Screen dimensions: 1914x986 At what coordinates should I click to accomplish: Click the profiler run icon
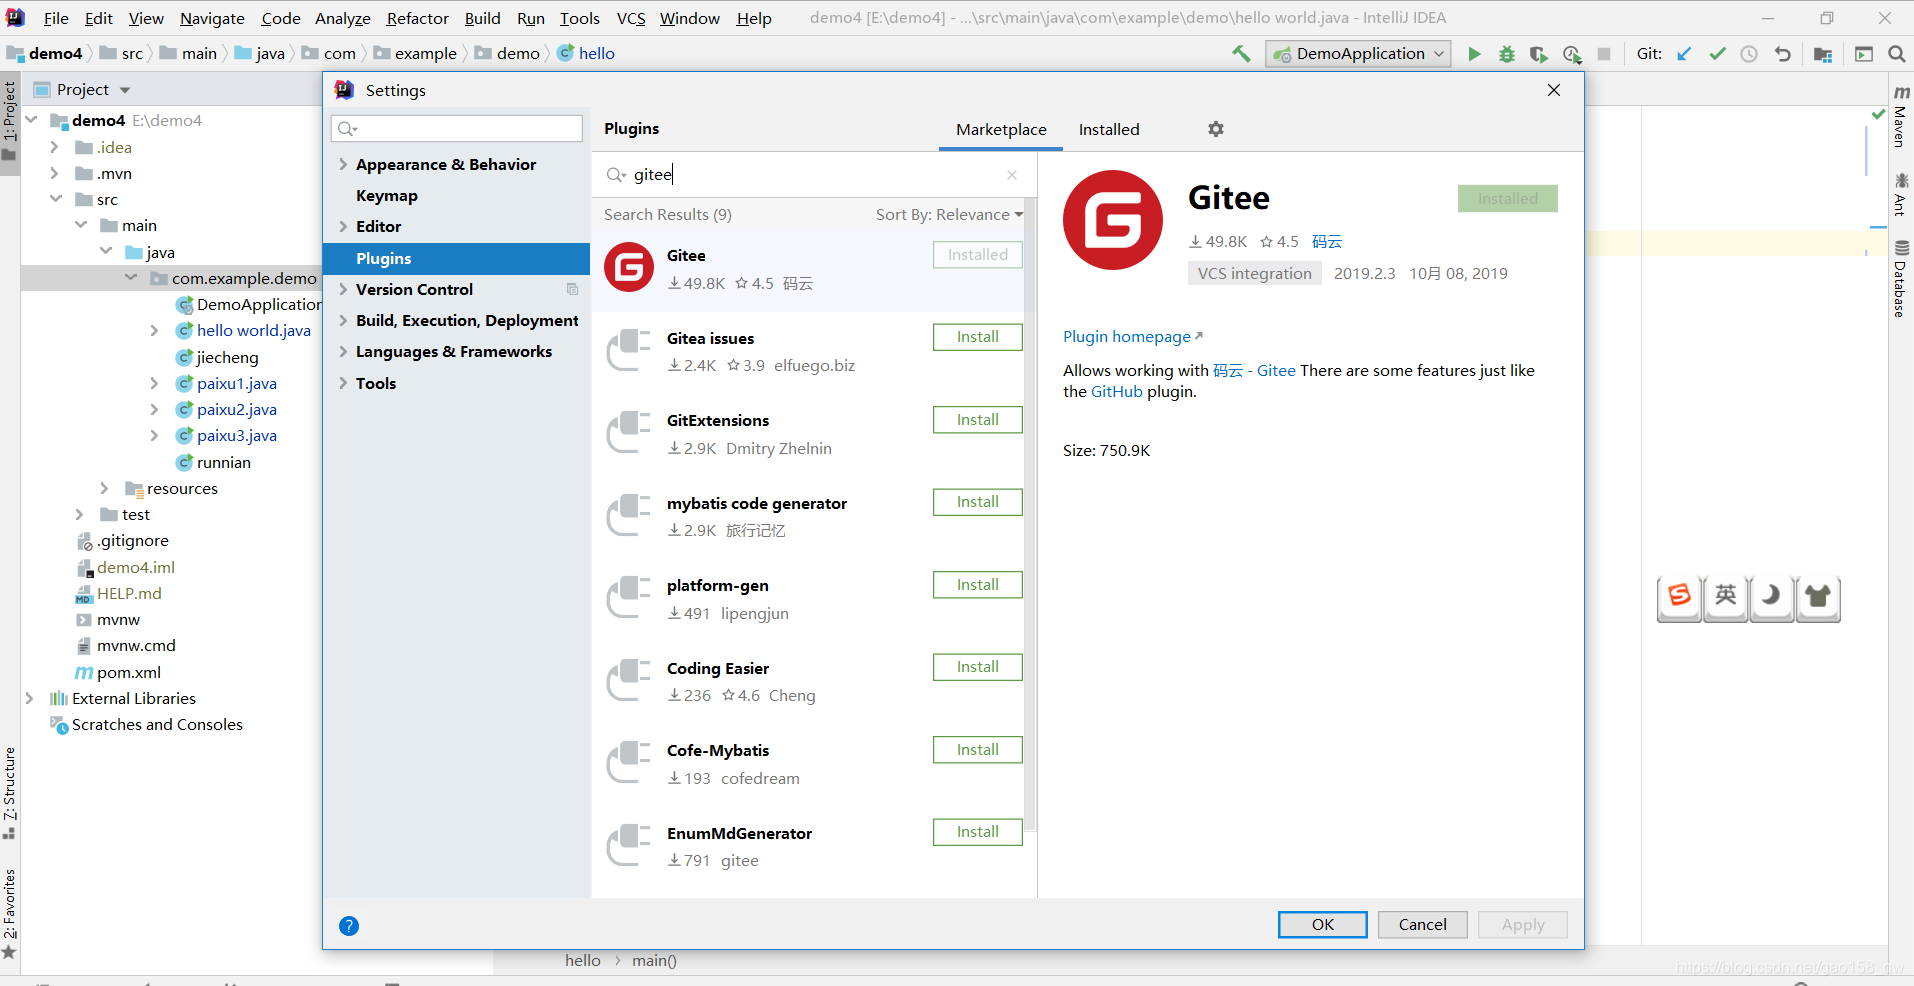[x=1572, y=54]
